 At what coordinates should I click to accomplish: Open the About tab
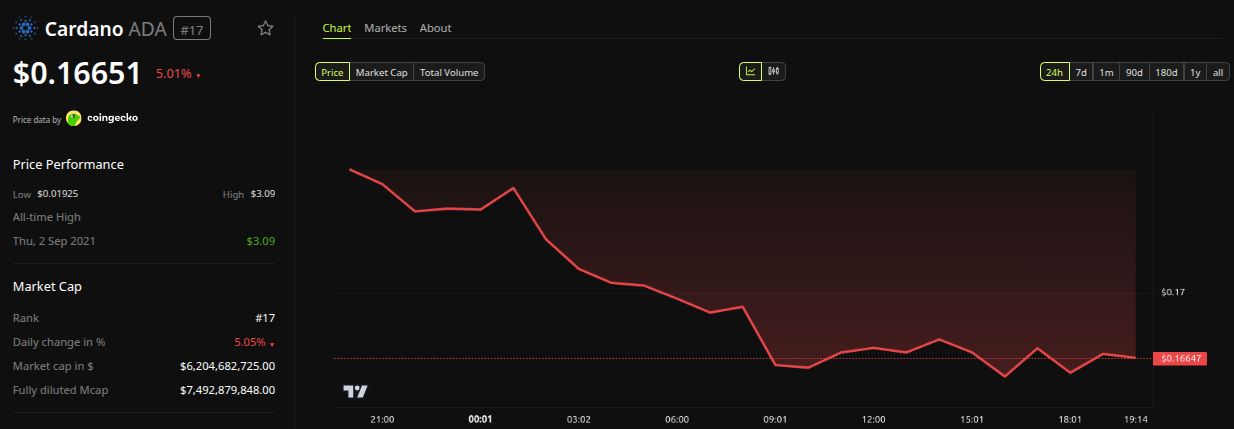(435, 28)
